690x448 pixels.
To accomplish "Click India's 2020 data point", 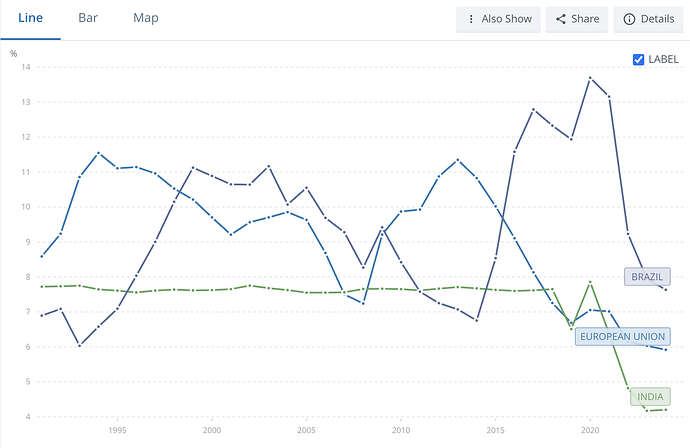I will coord(590,282).
